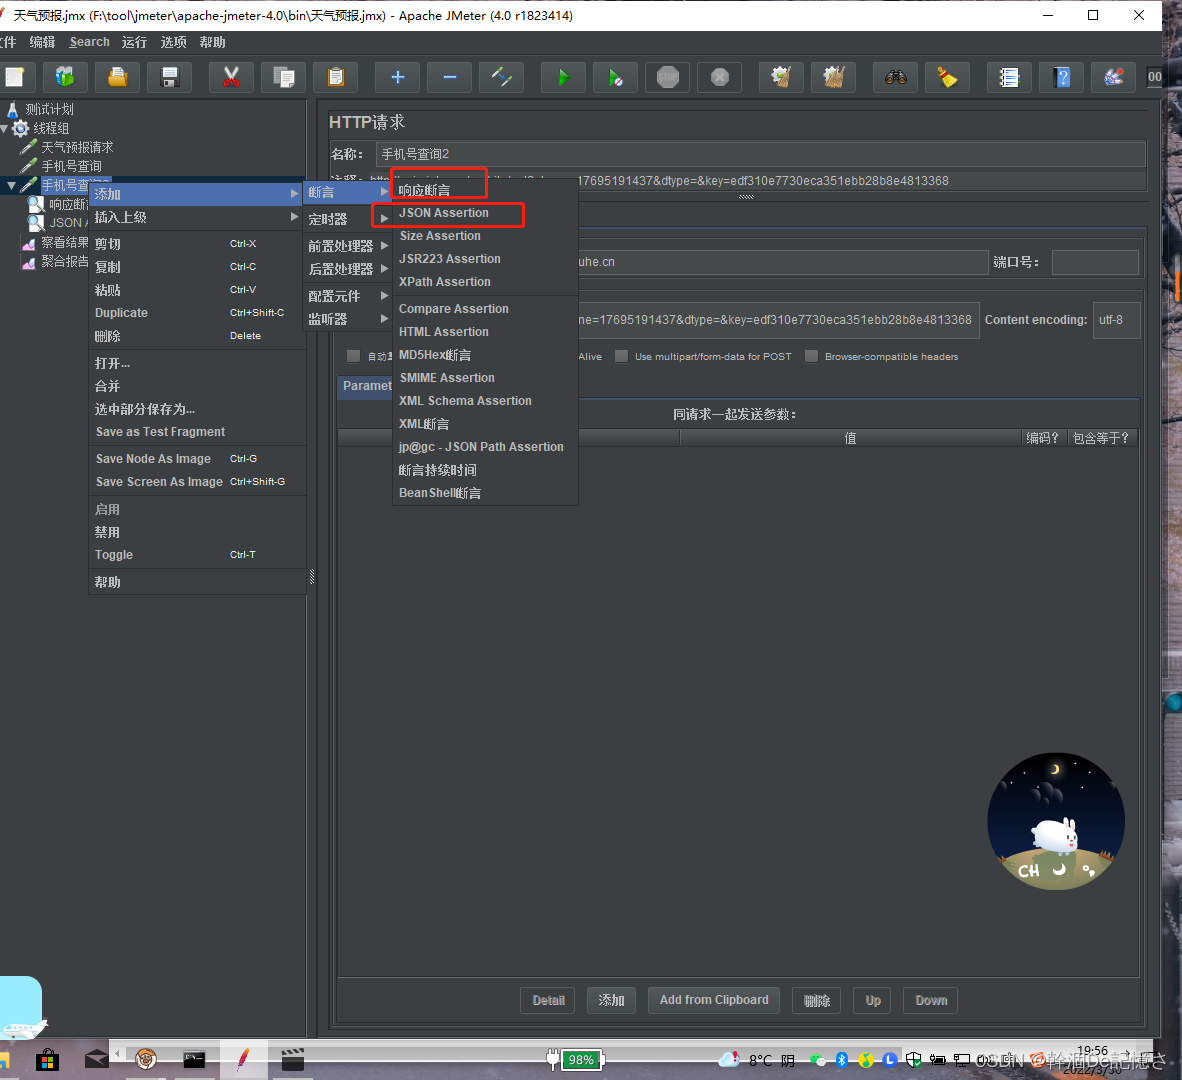Click the Clear results broom icon

(782, 77)
